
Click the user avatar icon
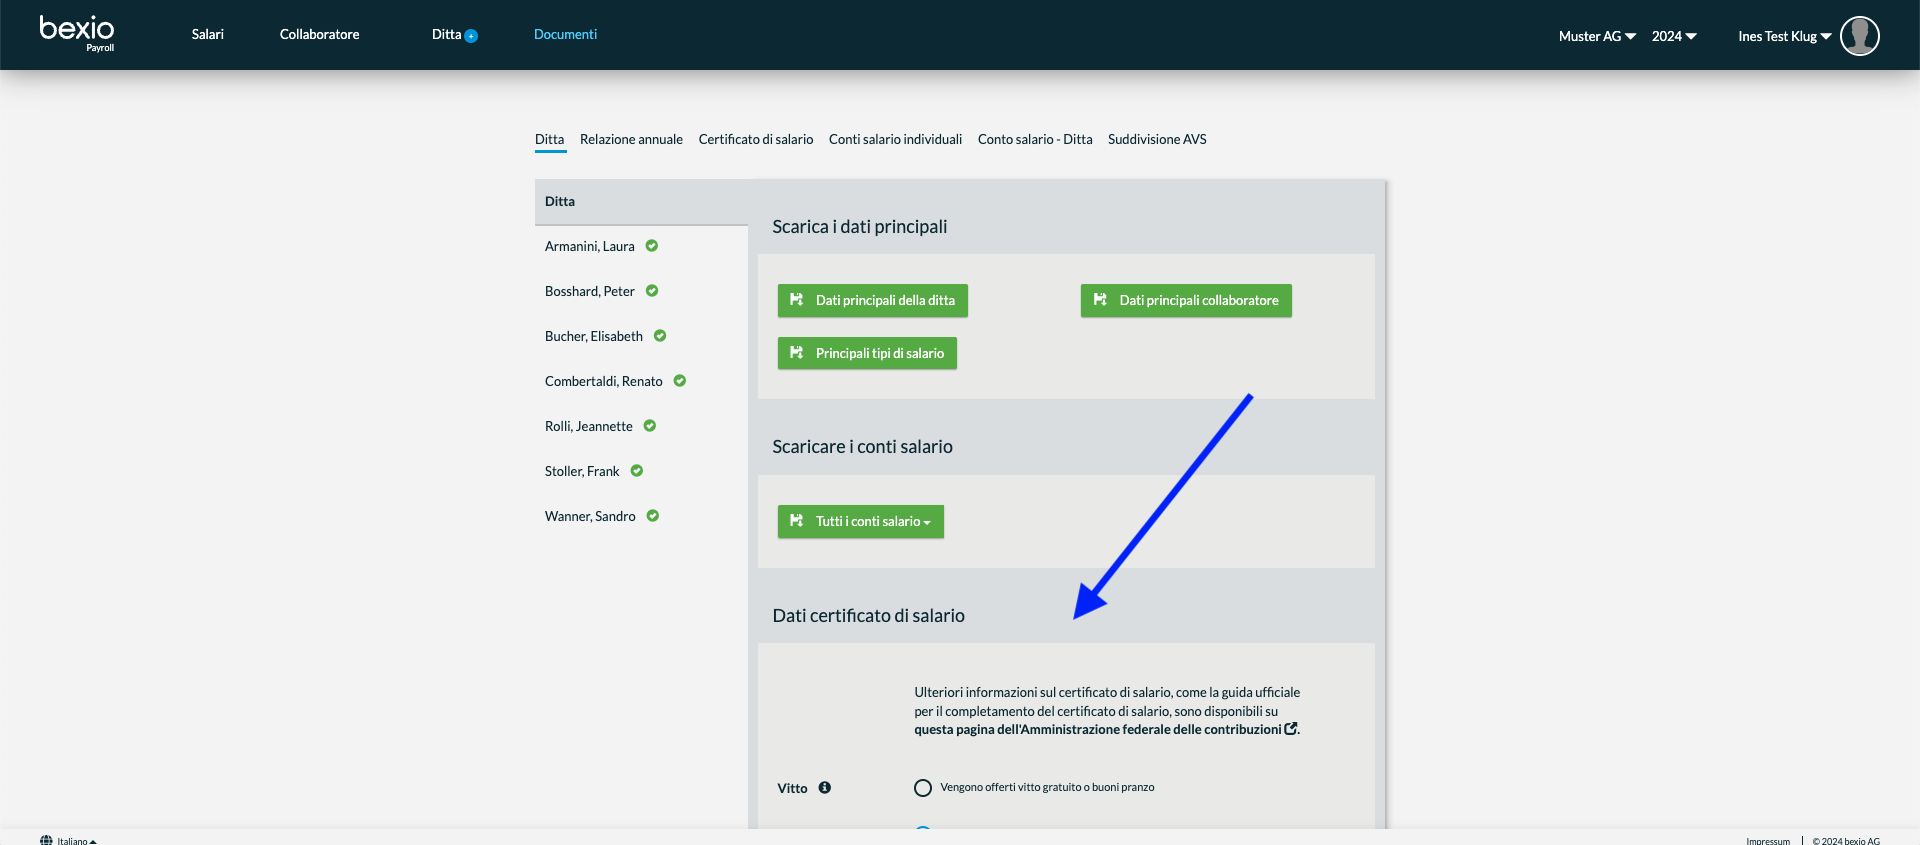click(1859, 36)
